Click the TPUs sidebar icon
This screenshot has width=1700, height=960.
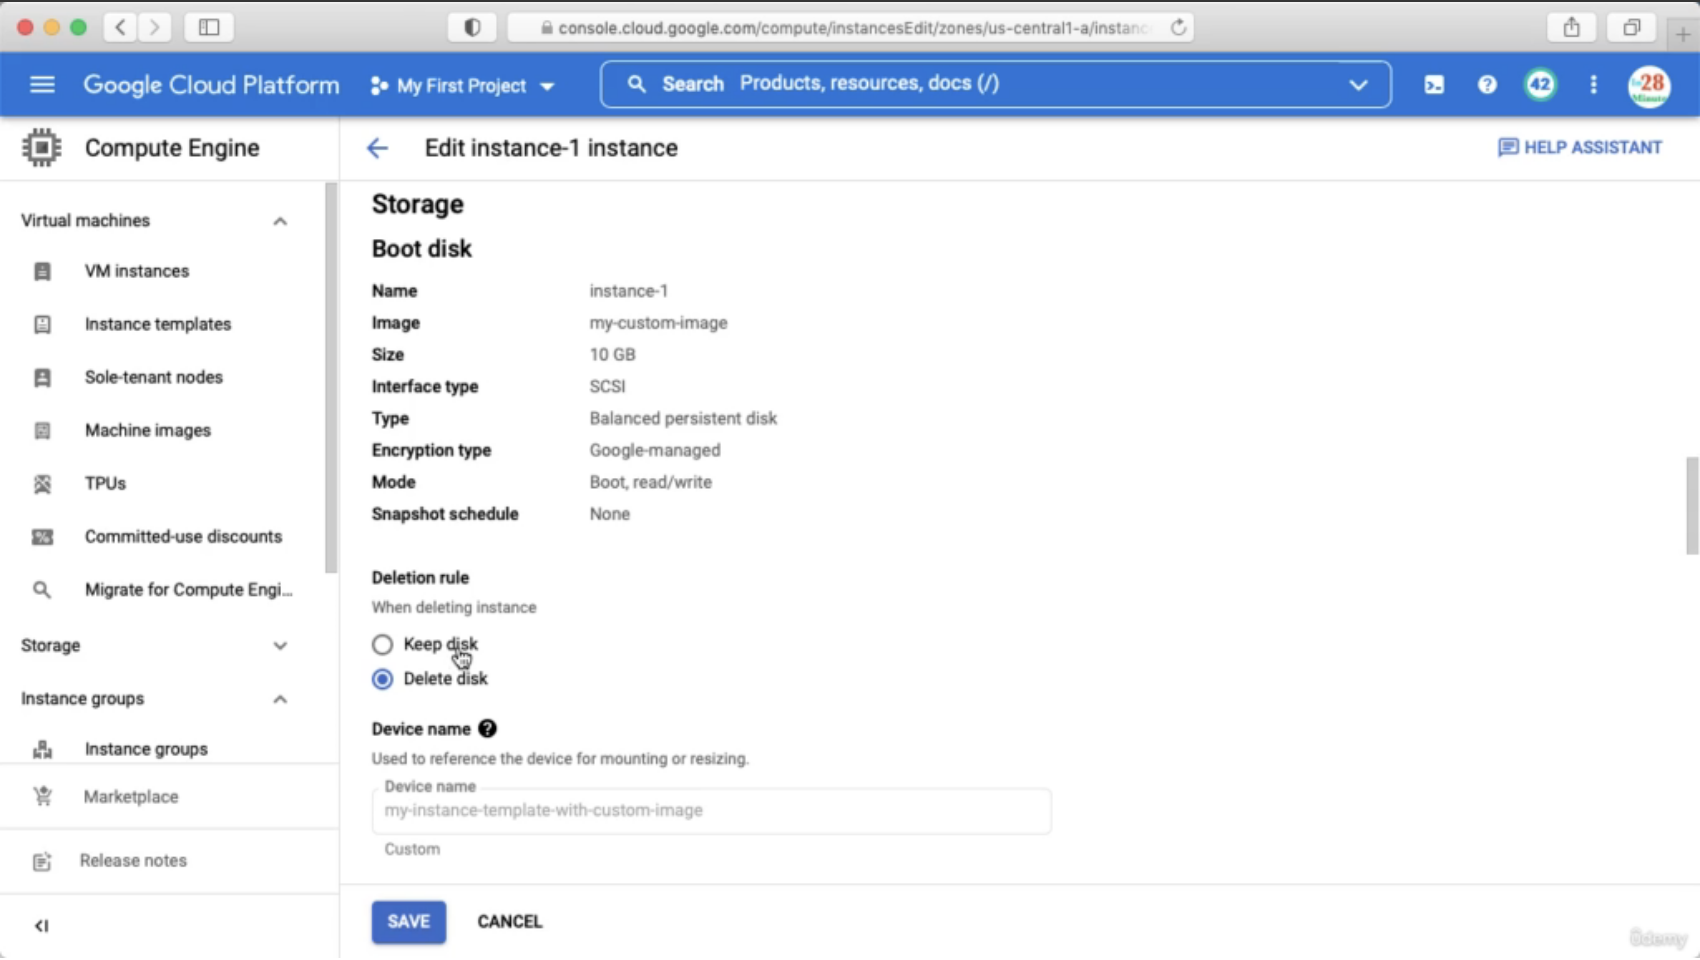tap(42, 483)
